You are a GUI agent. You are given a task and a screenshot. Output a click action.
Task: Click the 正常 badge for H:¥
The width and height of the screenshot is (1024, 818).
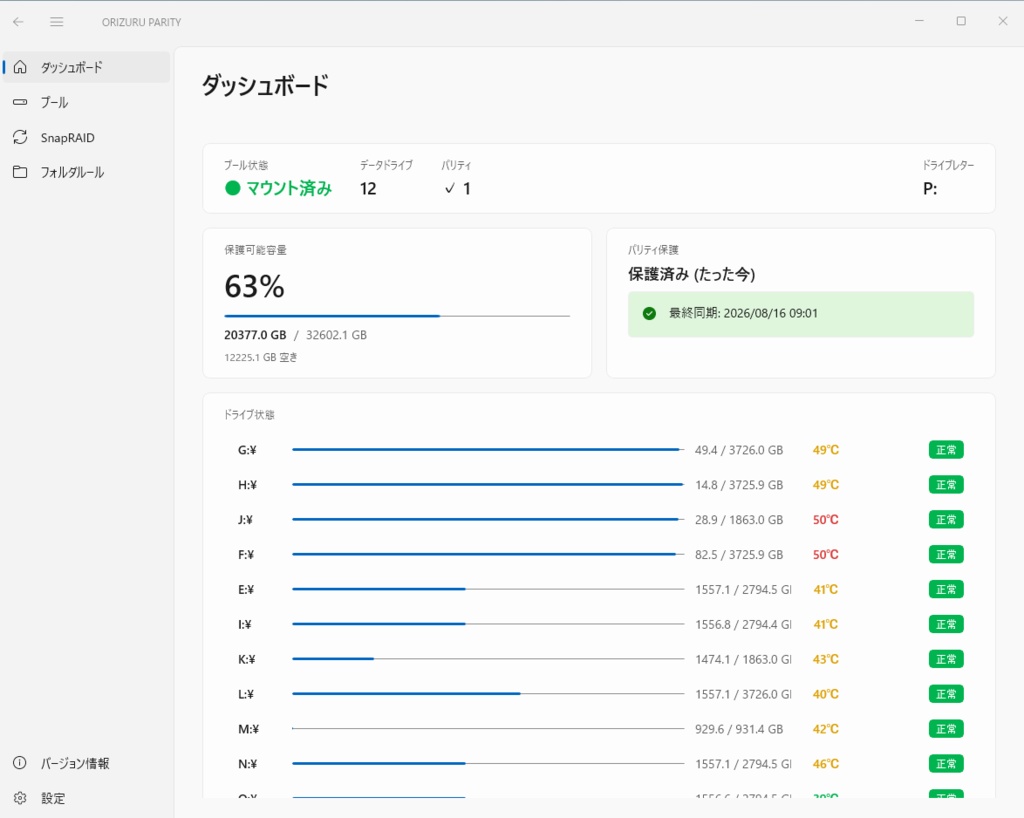tap(946, 484)
